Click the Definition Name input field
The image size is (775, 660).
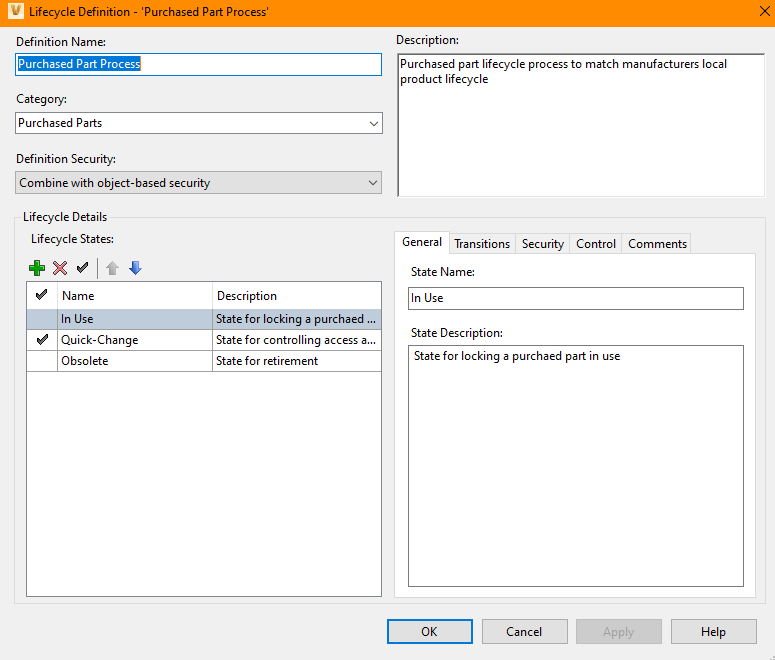coord(199,64)
